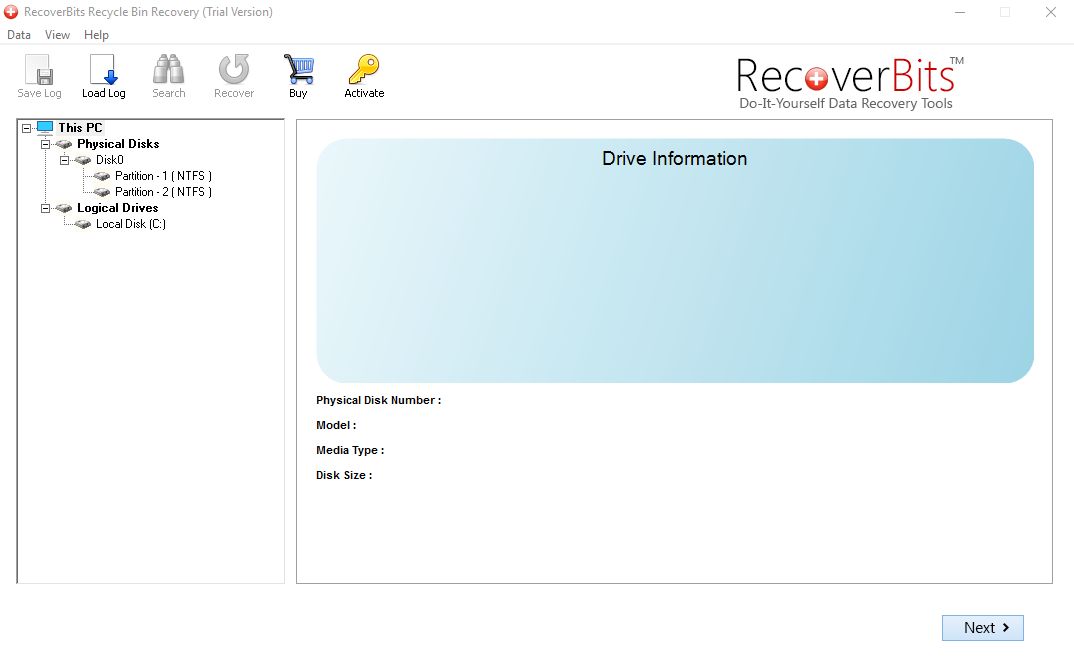The image size is (1074, 664).
Task: Click the Buy shopping cart icon
Action: coord(298,70)
